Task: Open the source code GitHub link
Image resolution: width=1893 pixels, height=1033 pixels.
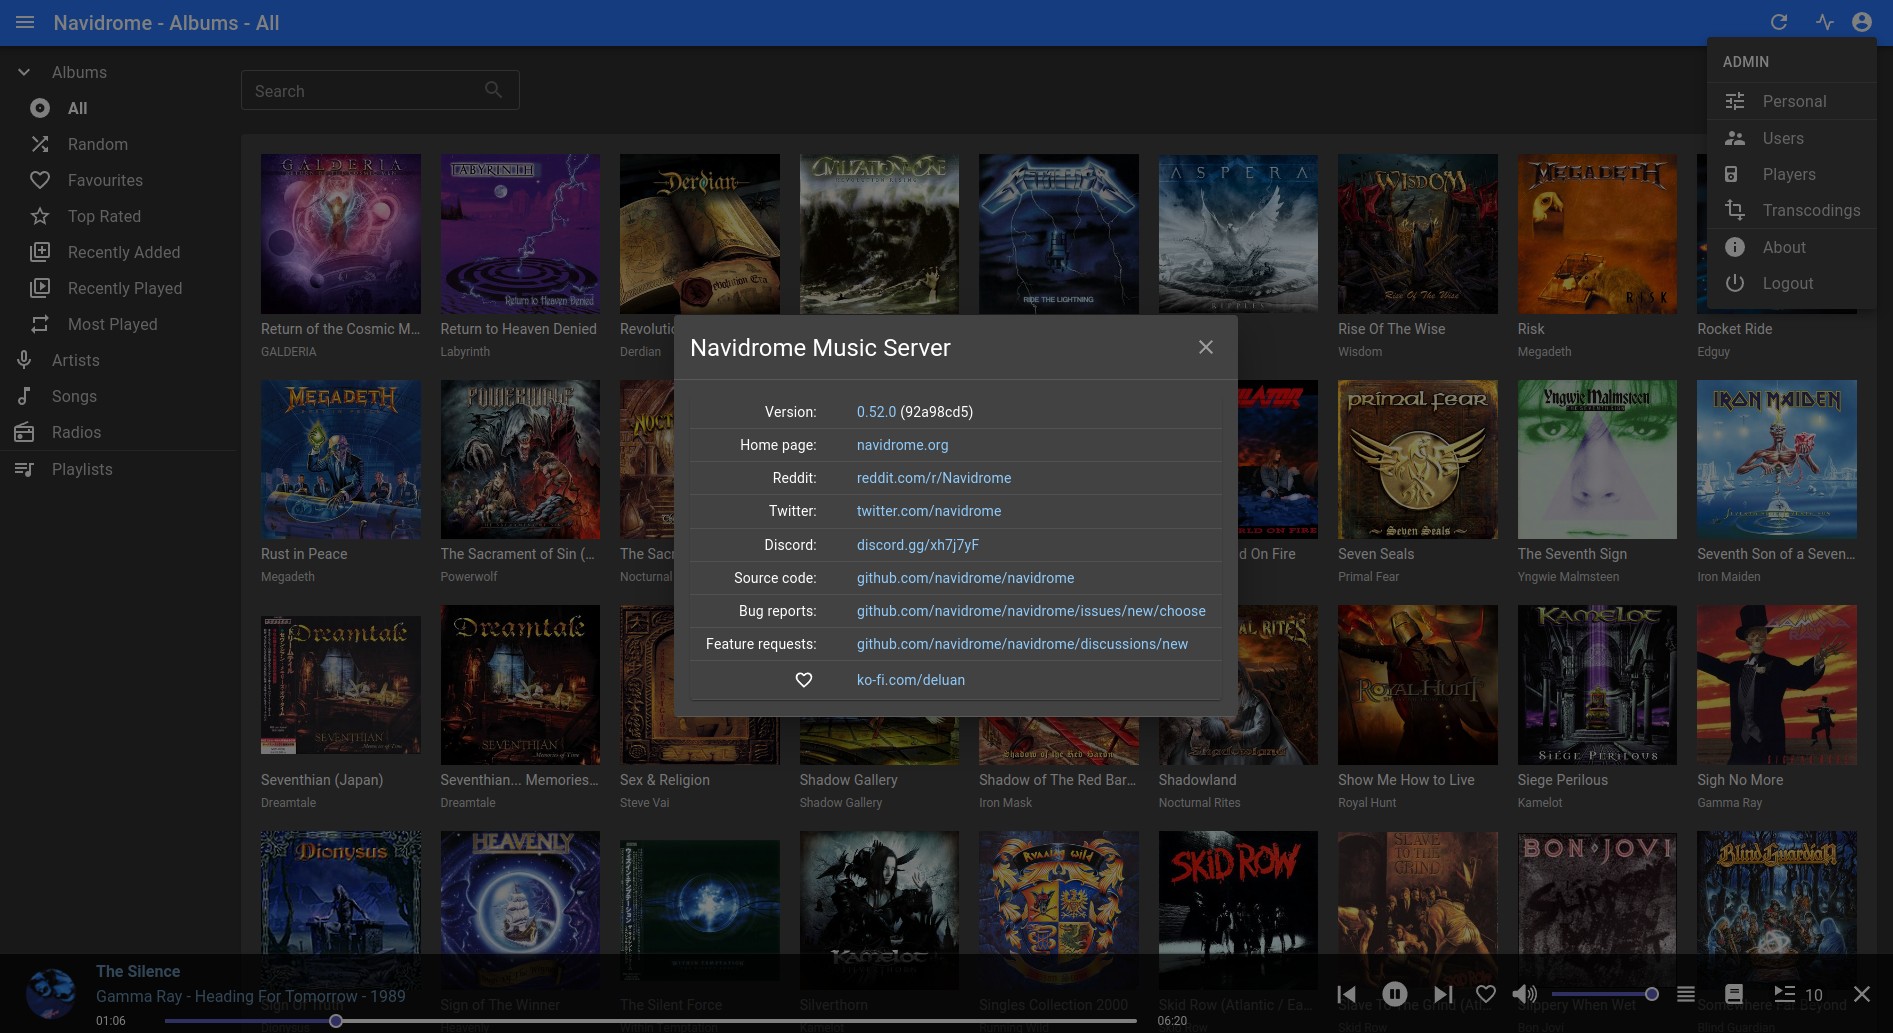Action: [965, 578]
